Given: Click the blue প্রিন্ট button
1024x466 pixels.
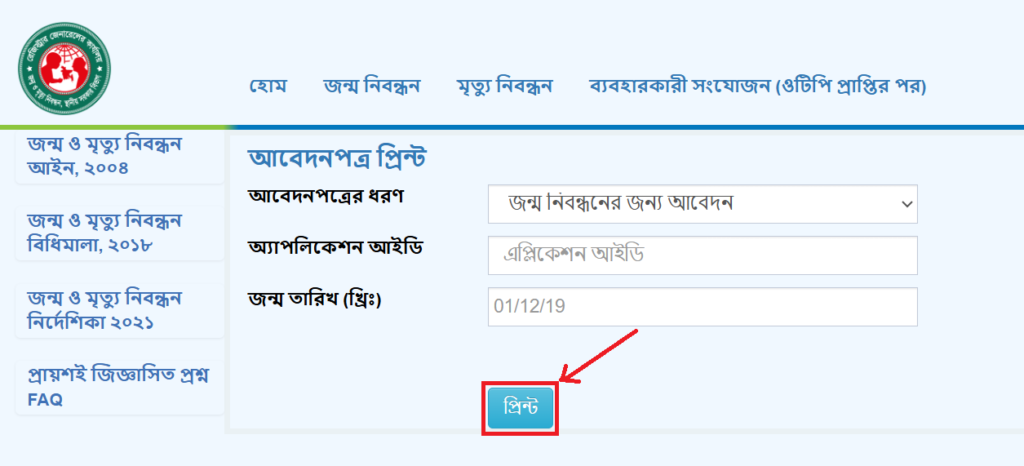Looking at the screenshot, I should click(520, 408).
